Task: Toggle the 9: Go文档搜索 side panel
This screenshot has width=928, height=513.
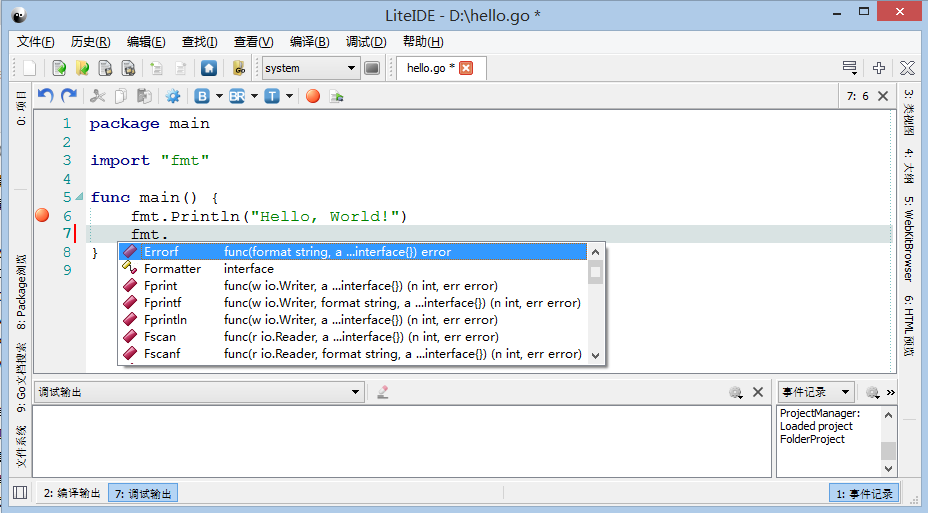Action: click(x=21, y=377)
